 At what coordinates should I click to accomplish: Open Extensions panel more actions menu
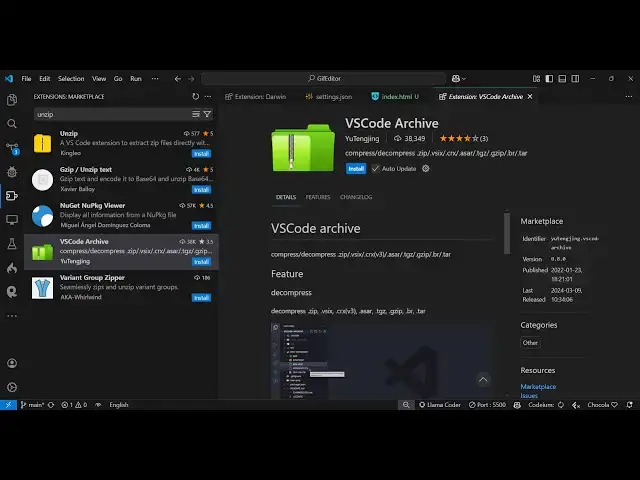(x=208, y=97)
